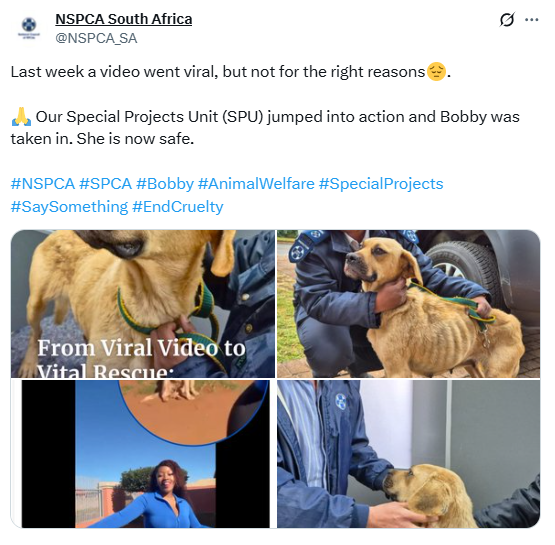This screenshot has width=555, height=545.
Task: Open the #EndCruelty hashtag
Action: 178,207
